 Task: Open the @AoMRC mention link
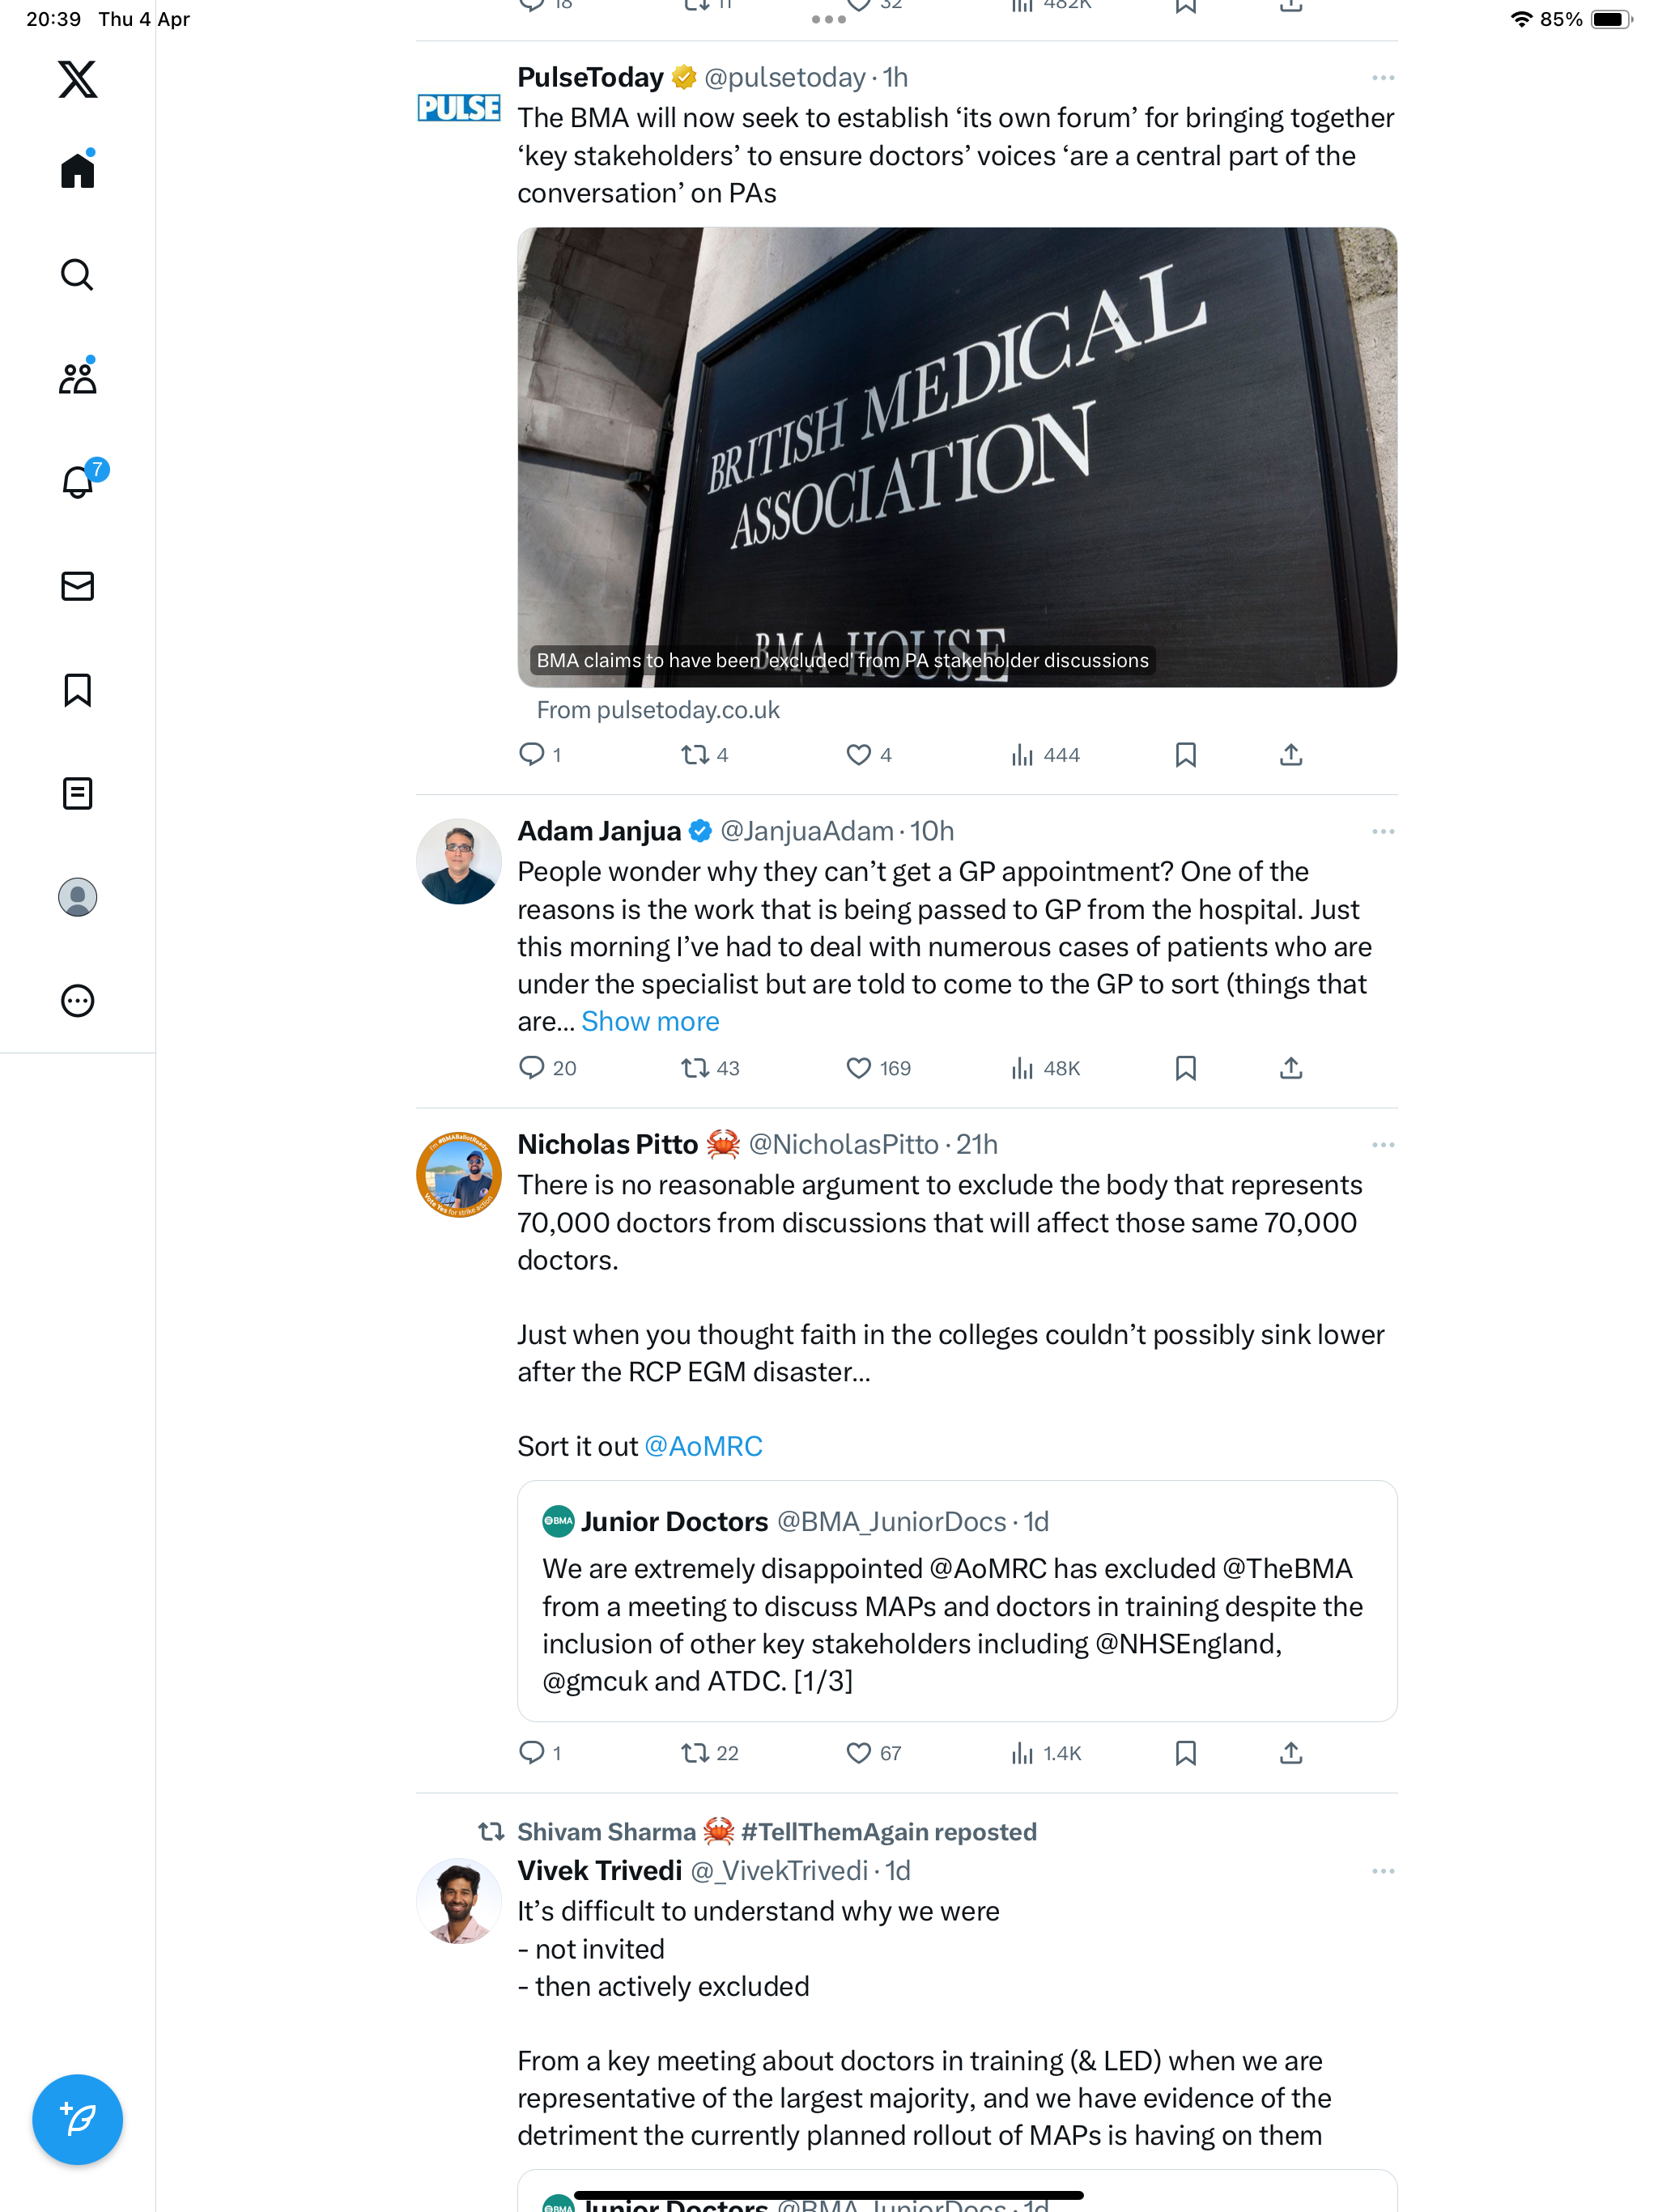703,1446
